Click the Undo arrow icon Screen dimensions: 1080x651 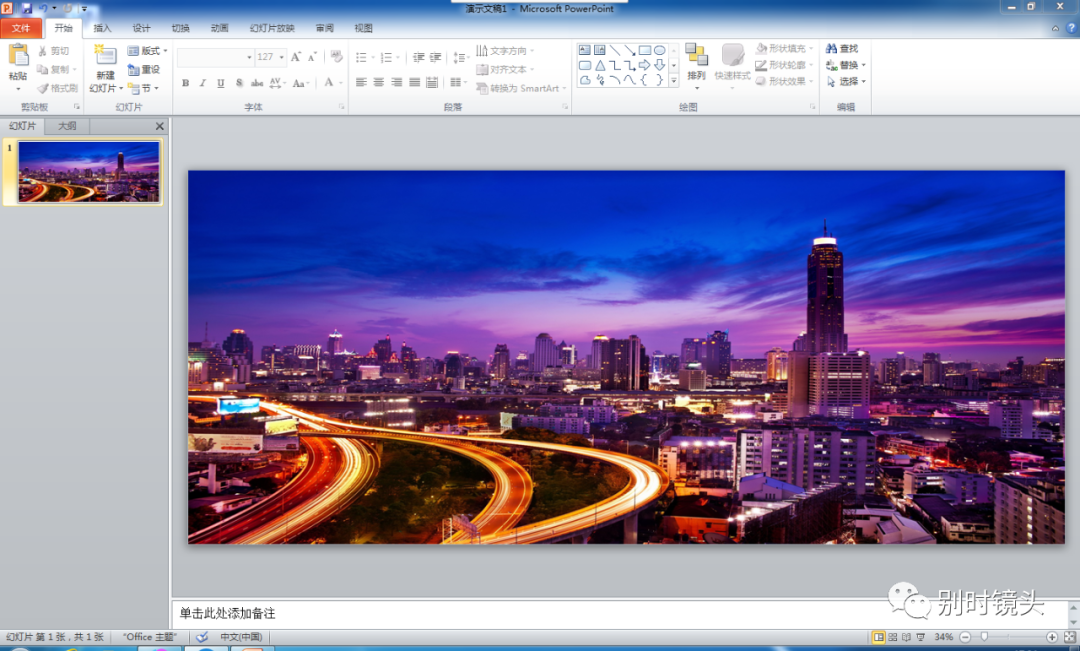[43, 8]
